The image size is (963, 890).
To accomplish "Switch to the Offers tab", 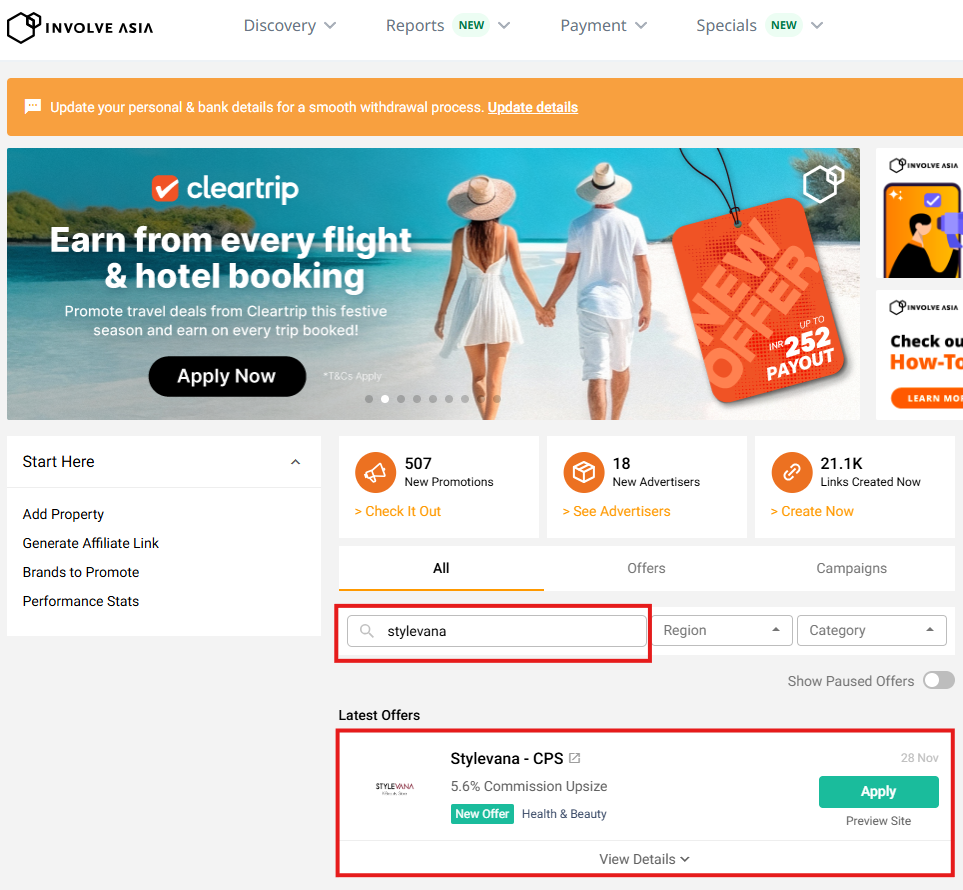I will [646, 568].
